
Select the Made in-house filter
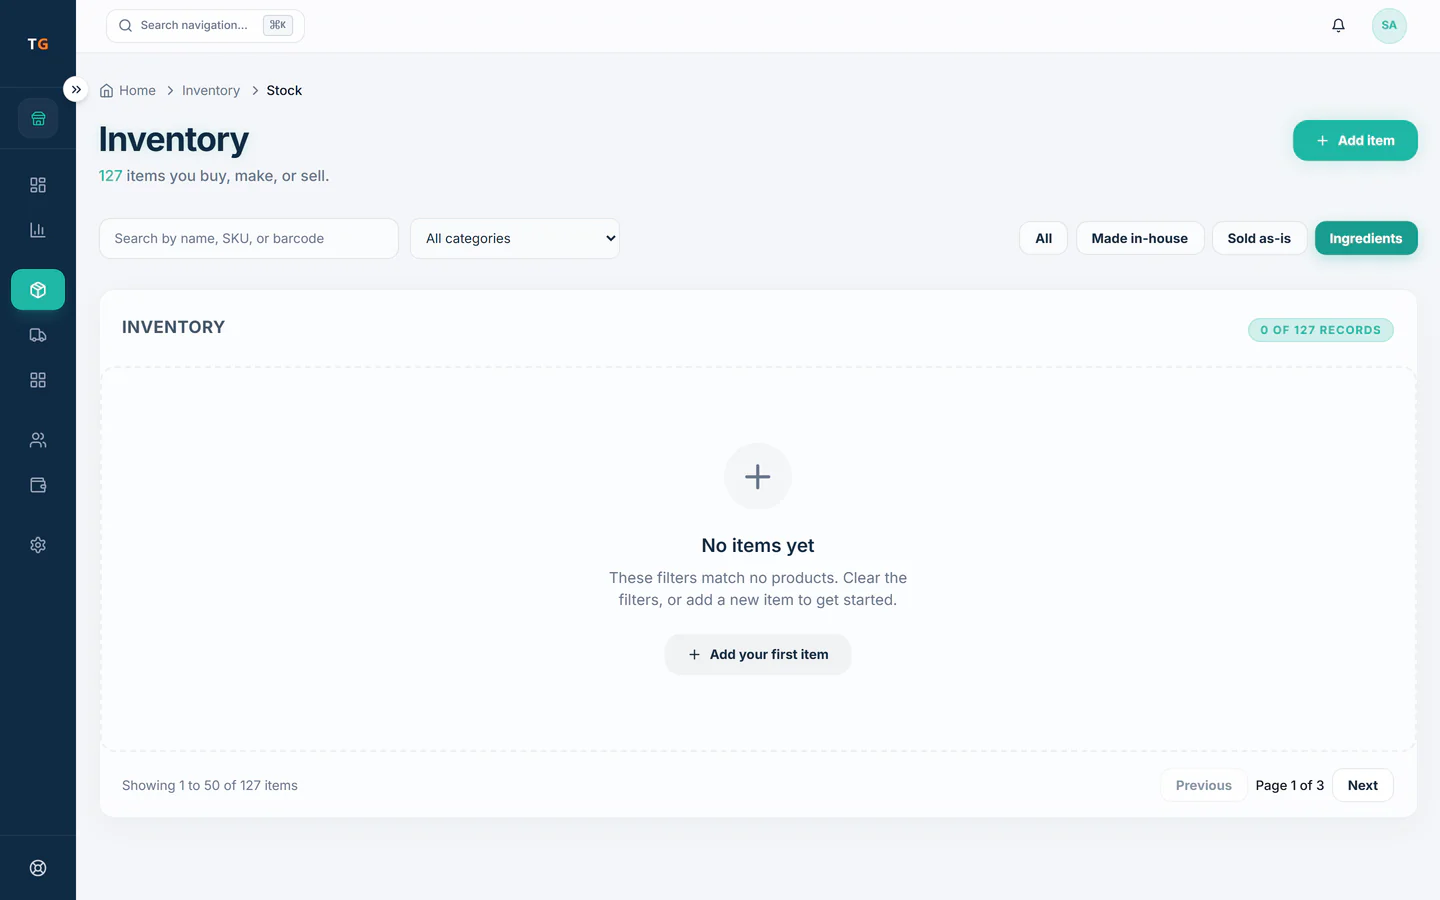pyautogui.click(x=1140, y=238)
